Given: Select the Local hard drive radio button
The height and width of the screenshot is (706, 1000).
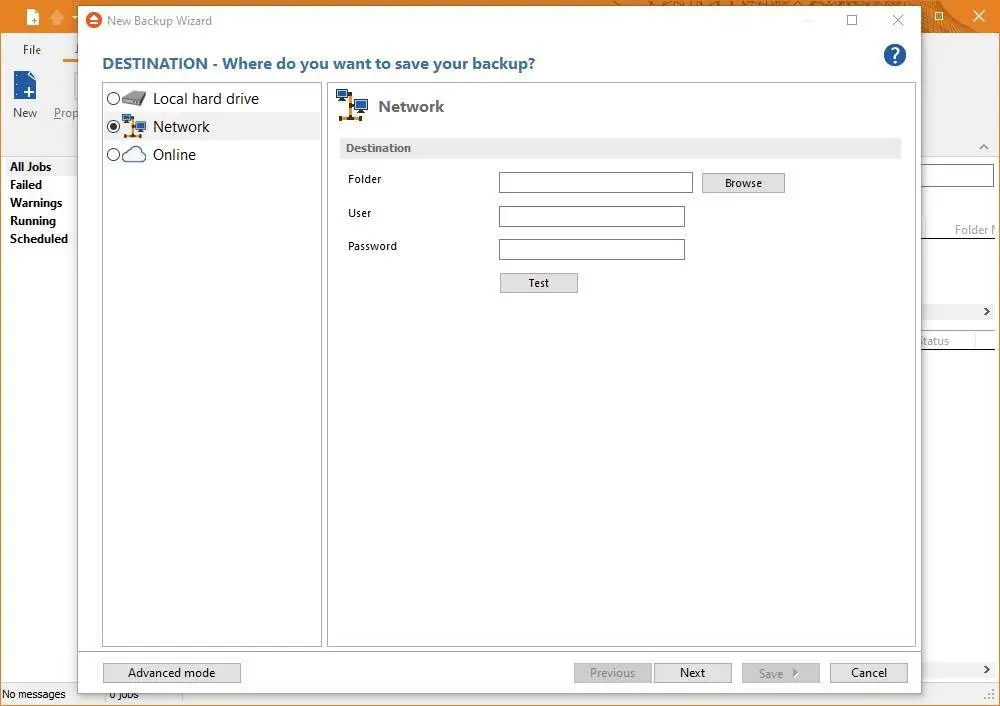Looking at the screenshot, I should pyautogui.click(x=113, y=99).
